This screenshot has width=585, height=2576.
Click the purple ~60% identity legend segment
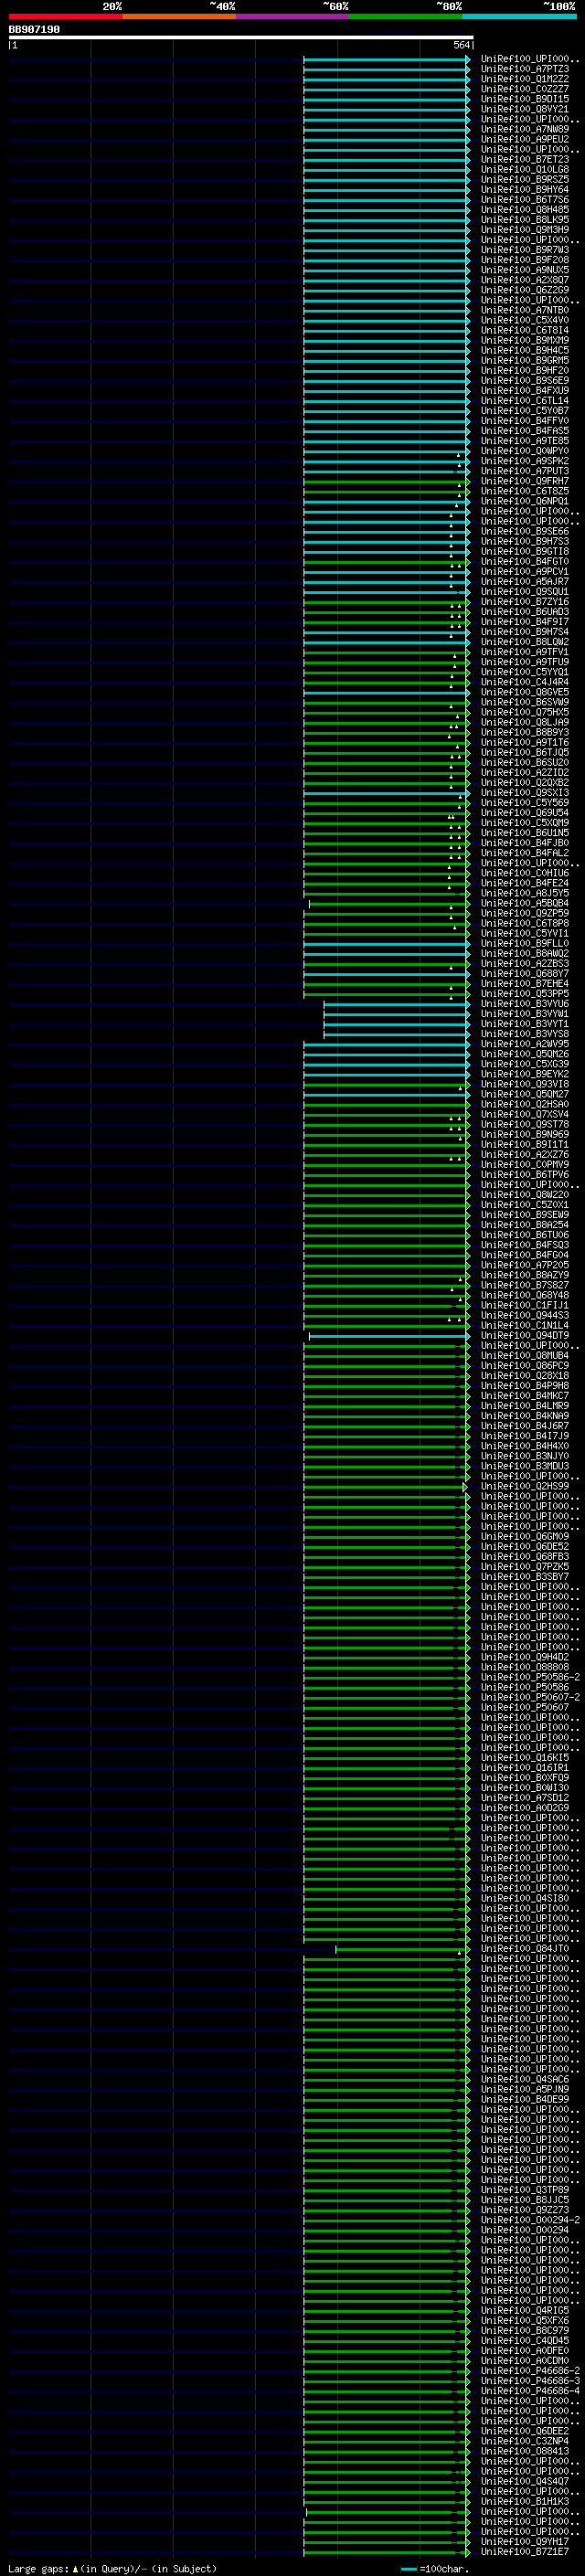tap(293, 16)
